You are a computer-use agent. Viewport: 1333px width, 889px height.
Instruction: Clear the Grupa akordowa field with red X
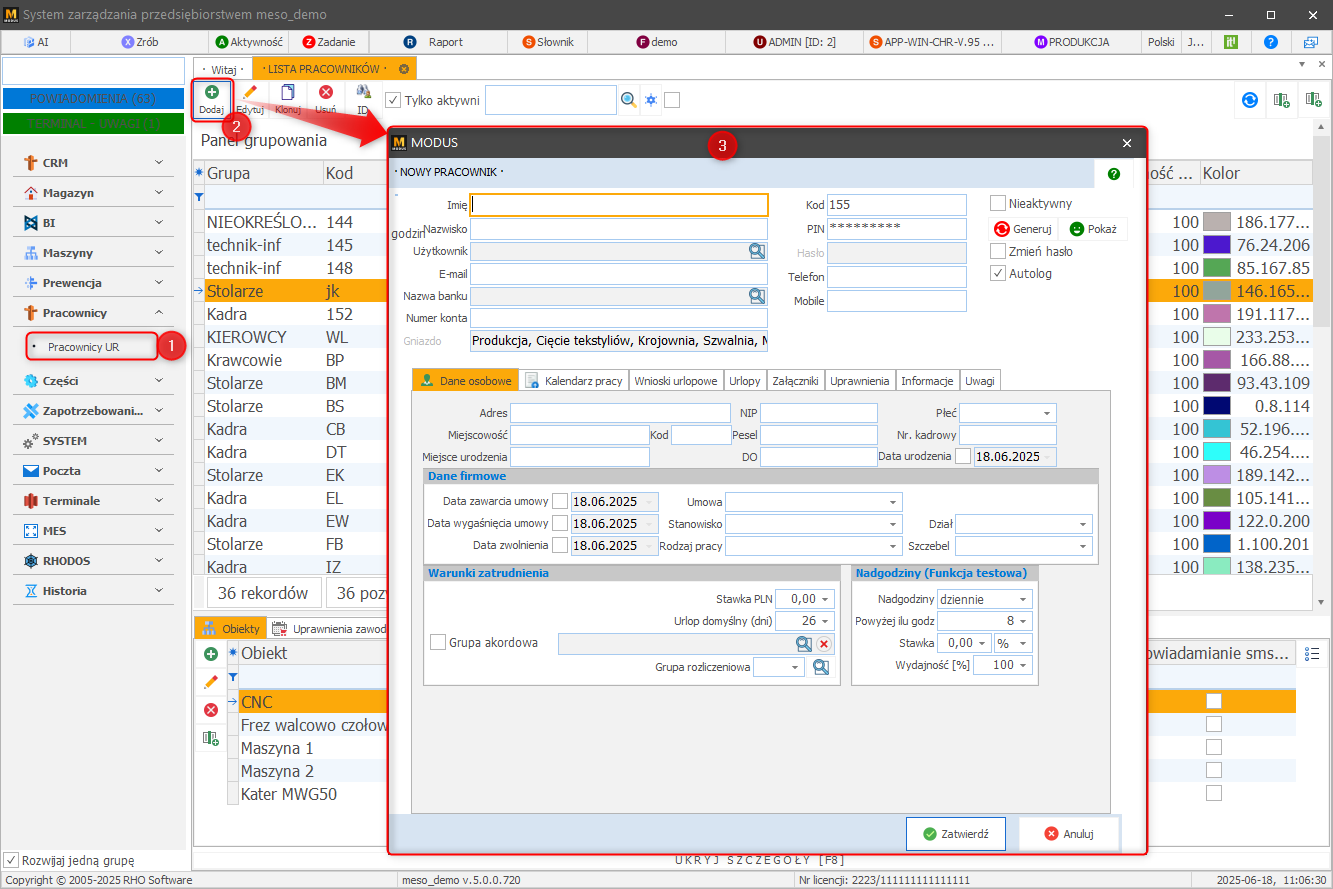[x=823, y=643]
